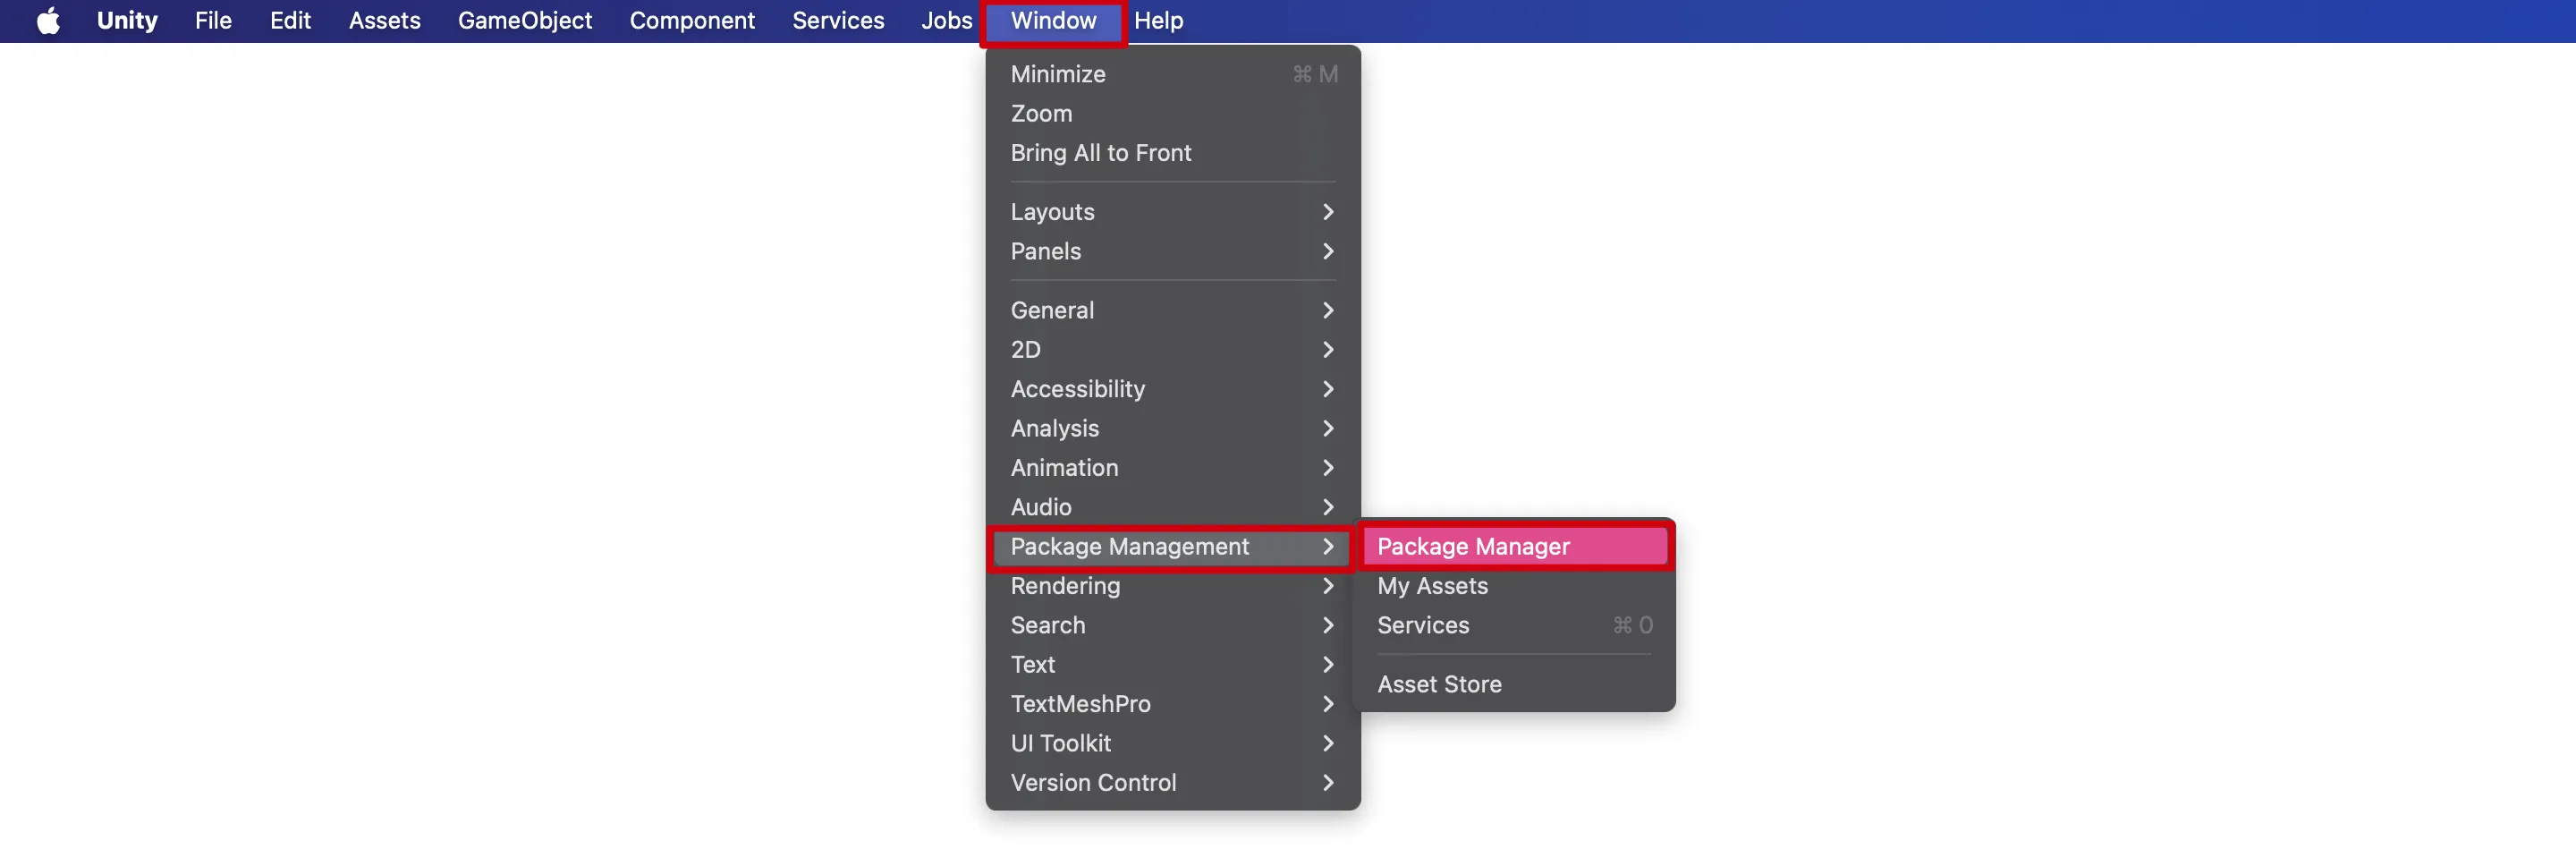Expand the Search submenu
The width and height of the screenshot is (2576, 866).
1173,625
